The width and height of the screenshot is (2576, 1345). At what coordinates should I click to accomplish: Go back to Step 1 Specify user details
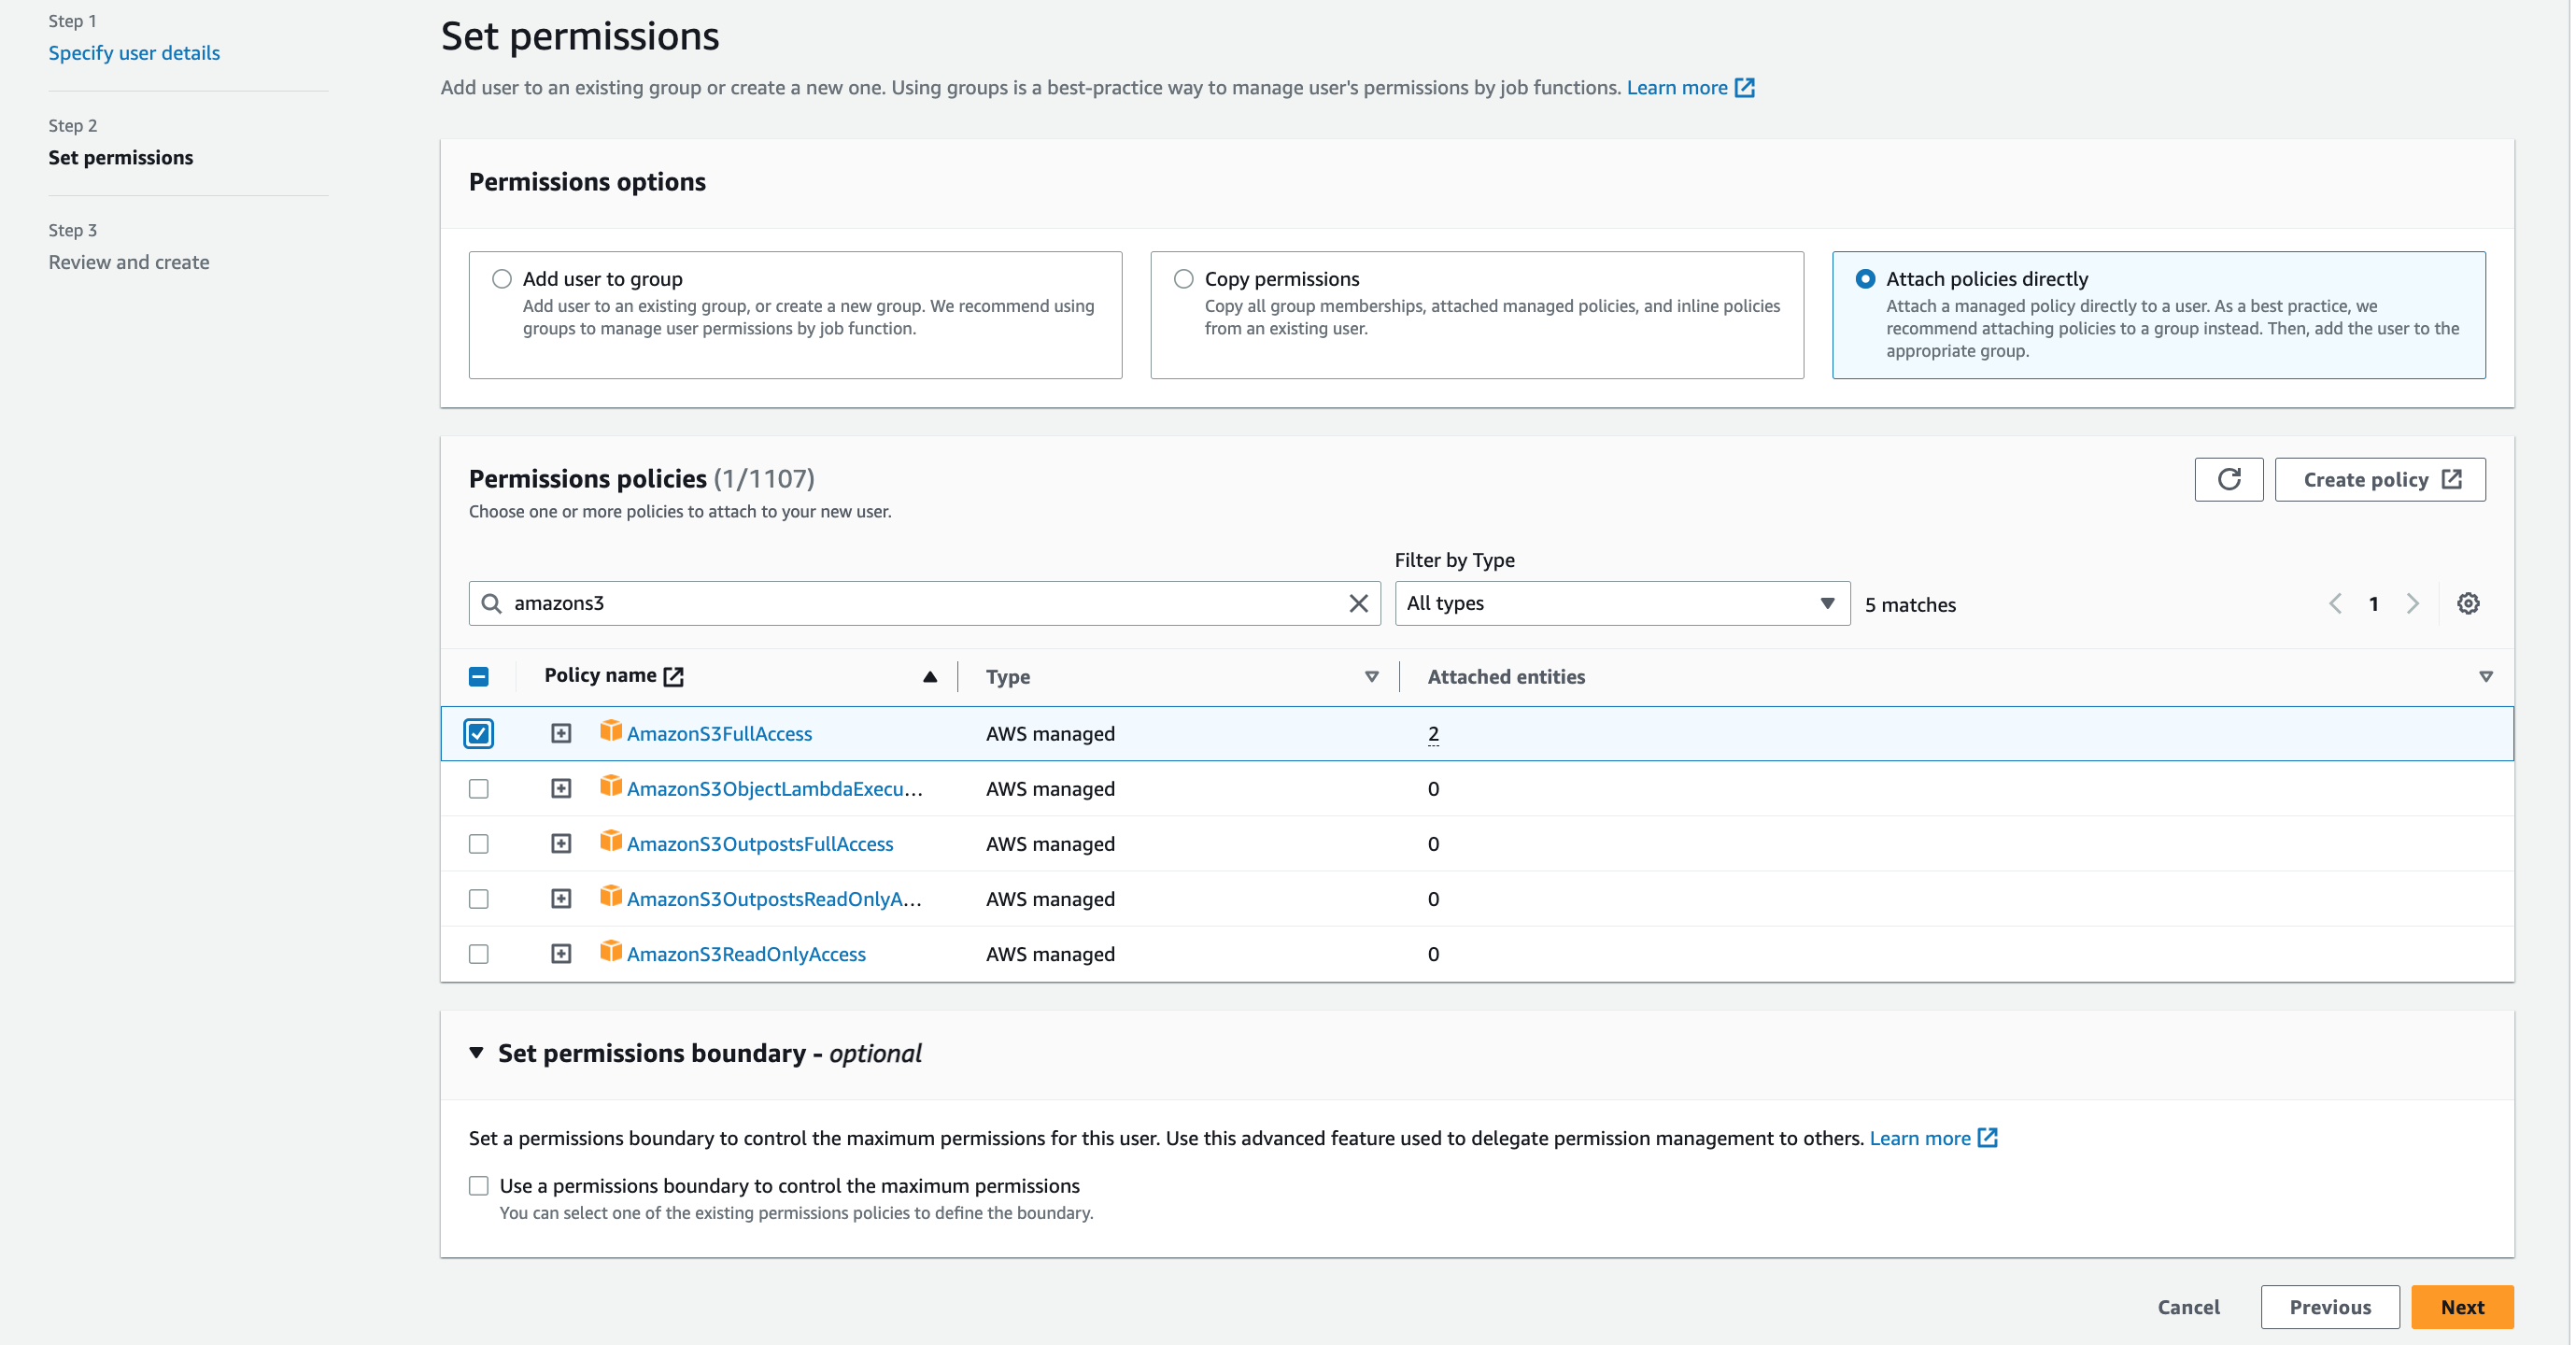click(x=134, y=52)
